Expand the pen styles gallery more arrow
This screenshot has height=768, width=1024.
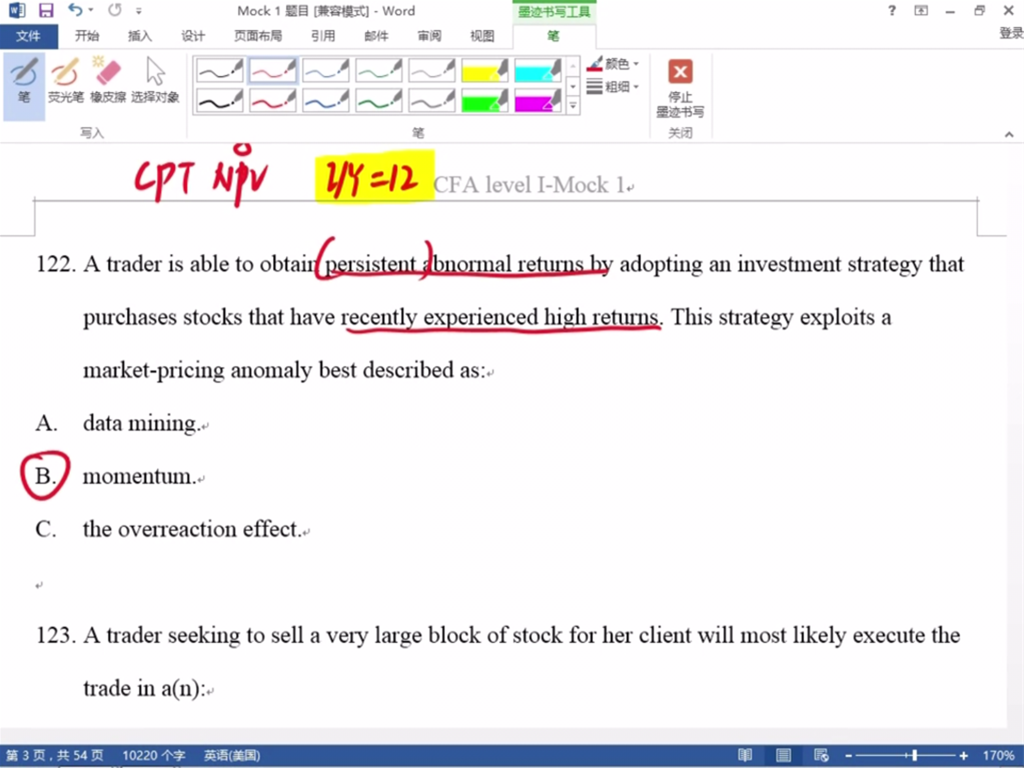[573, 105]
